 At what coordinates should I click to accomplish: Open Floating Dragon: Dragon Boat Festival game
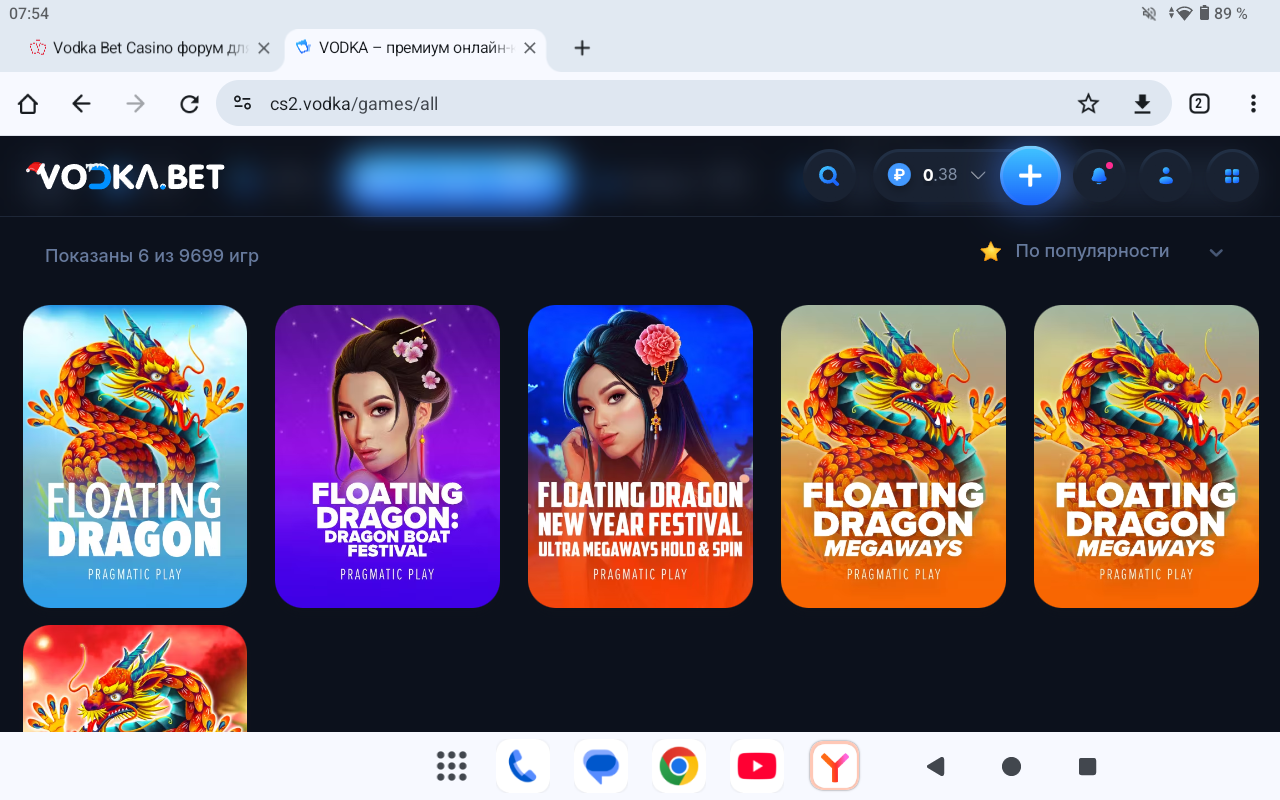click(x=387, y=456)
